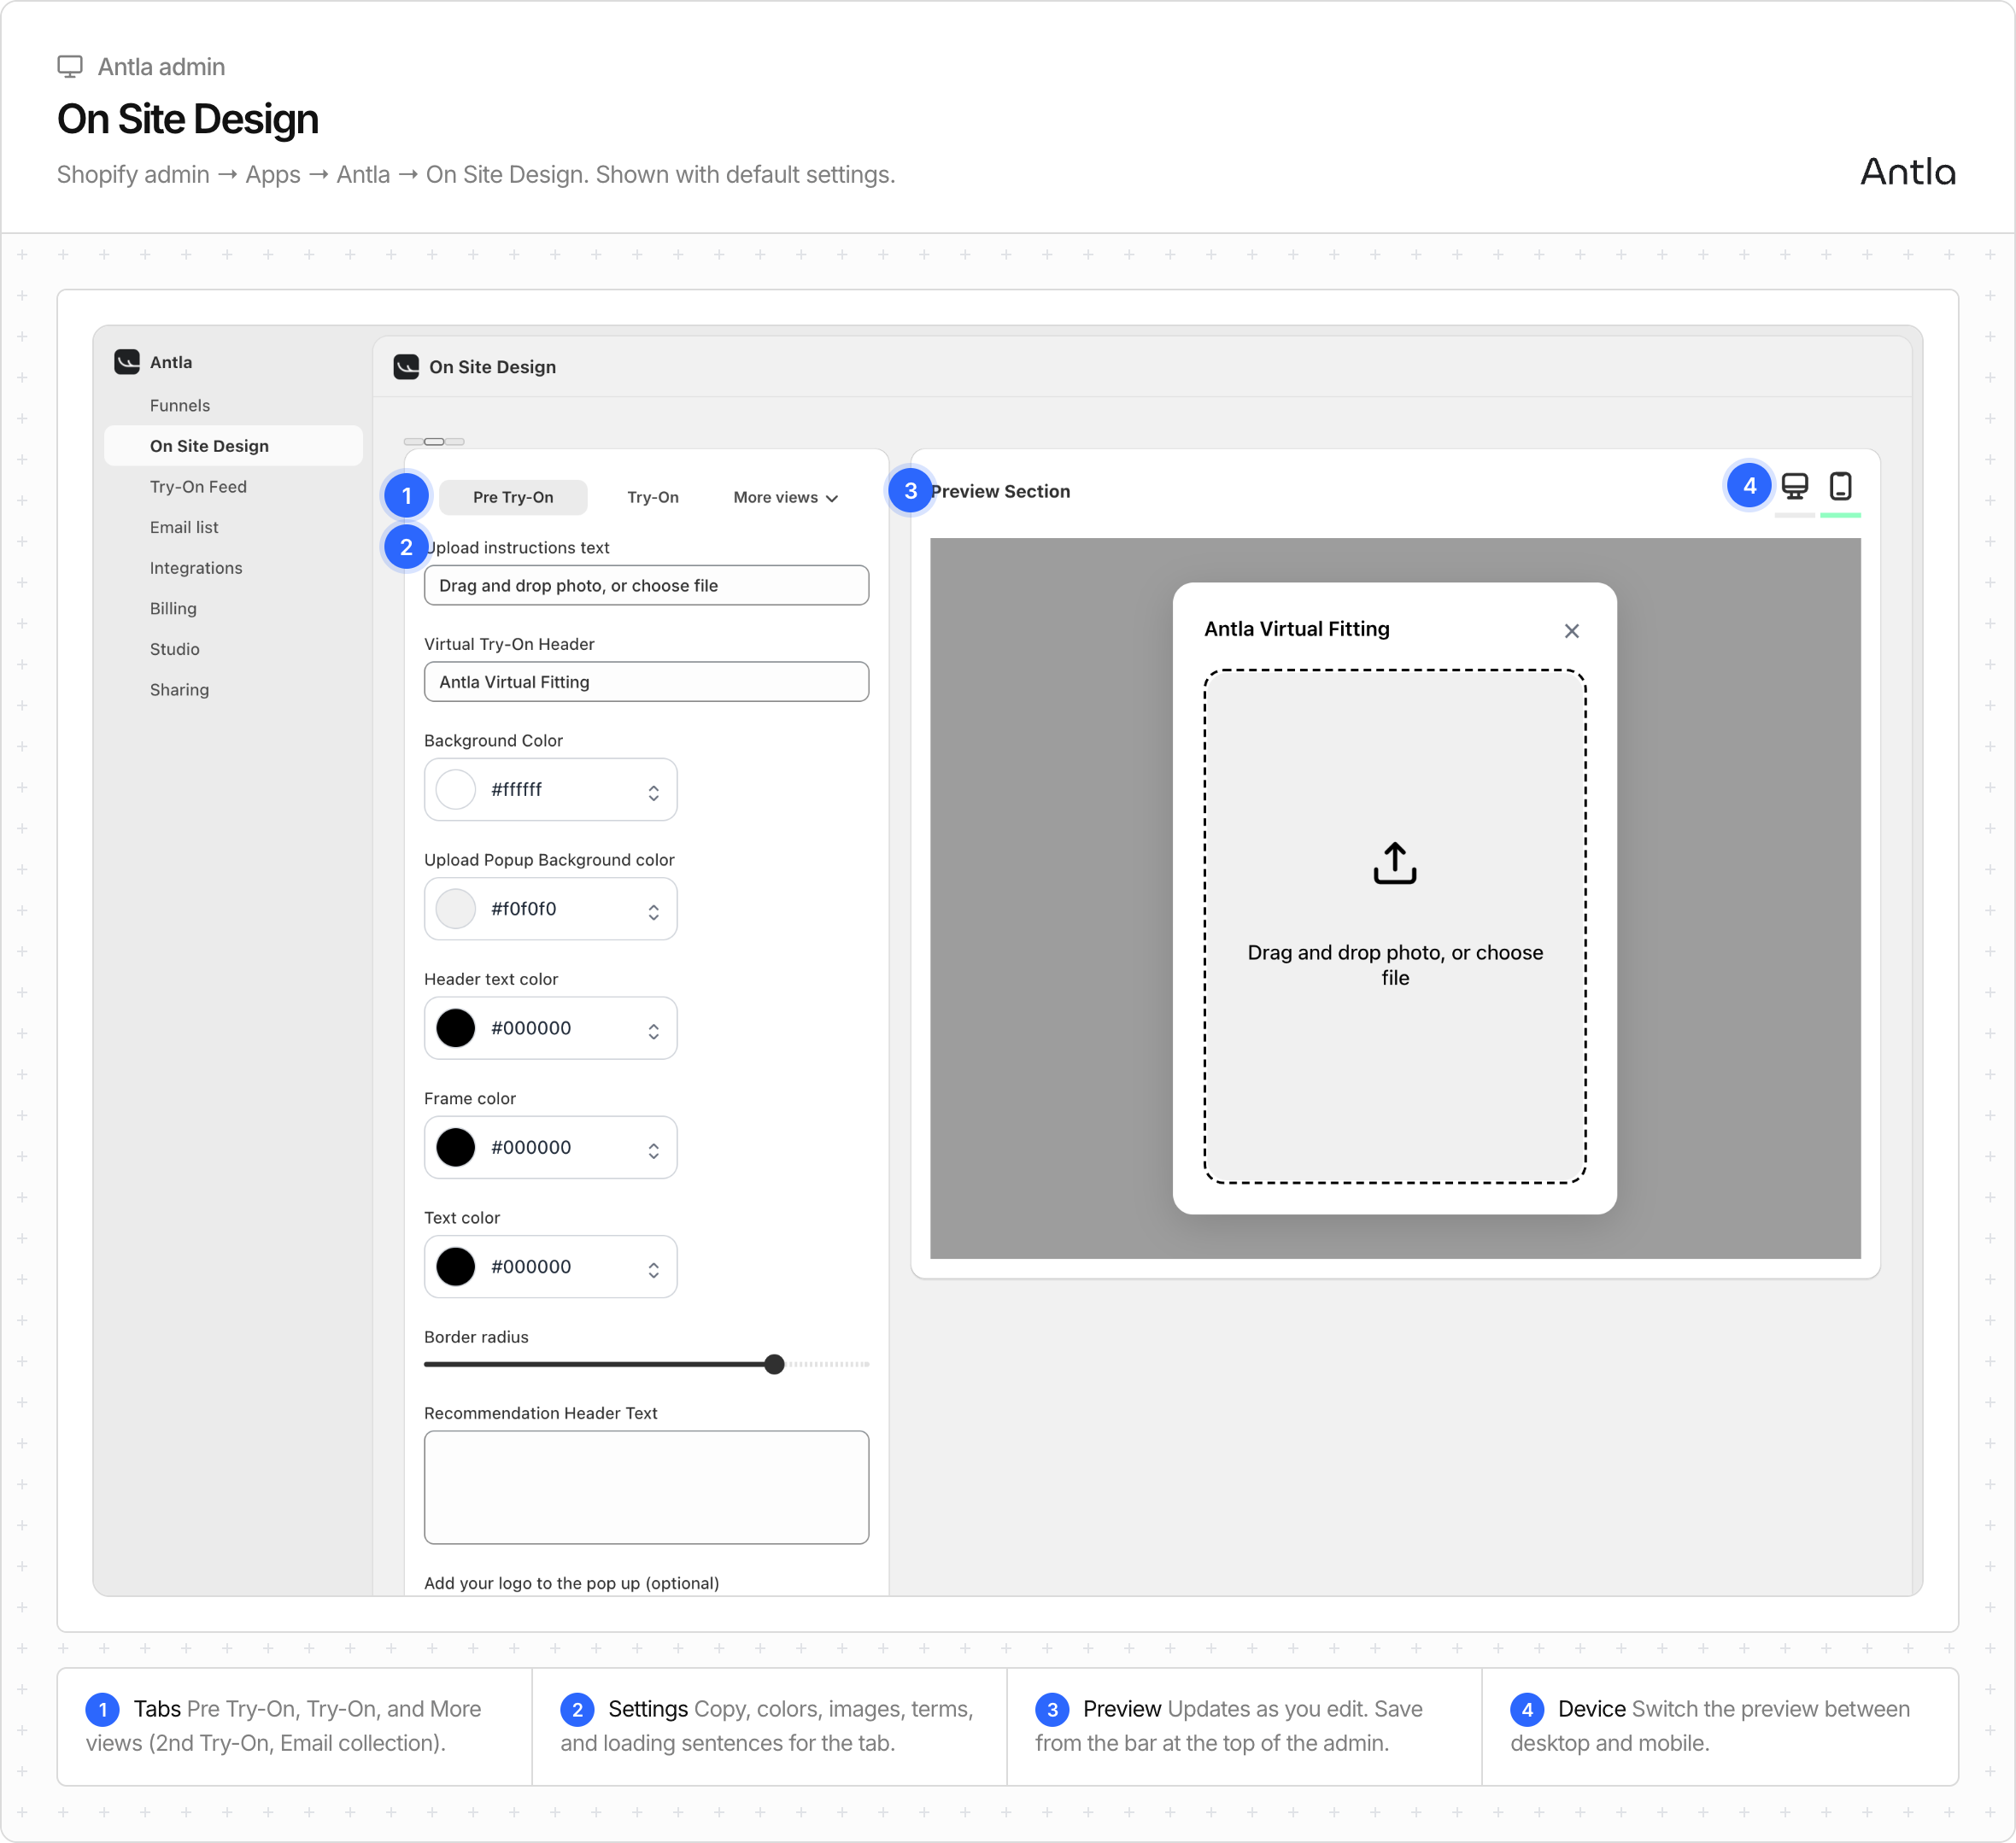Image resolution: width=2016 pixels, height=1843 pixels.
Task: Switch preview to mobile device icon
Action: (x=1840, y=486)
